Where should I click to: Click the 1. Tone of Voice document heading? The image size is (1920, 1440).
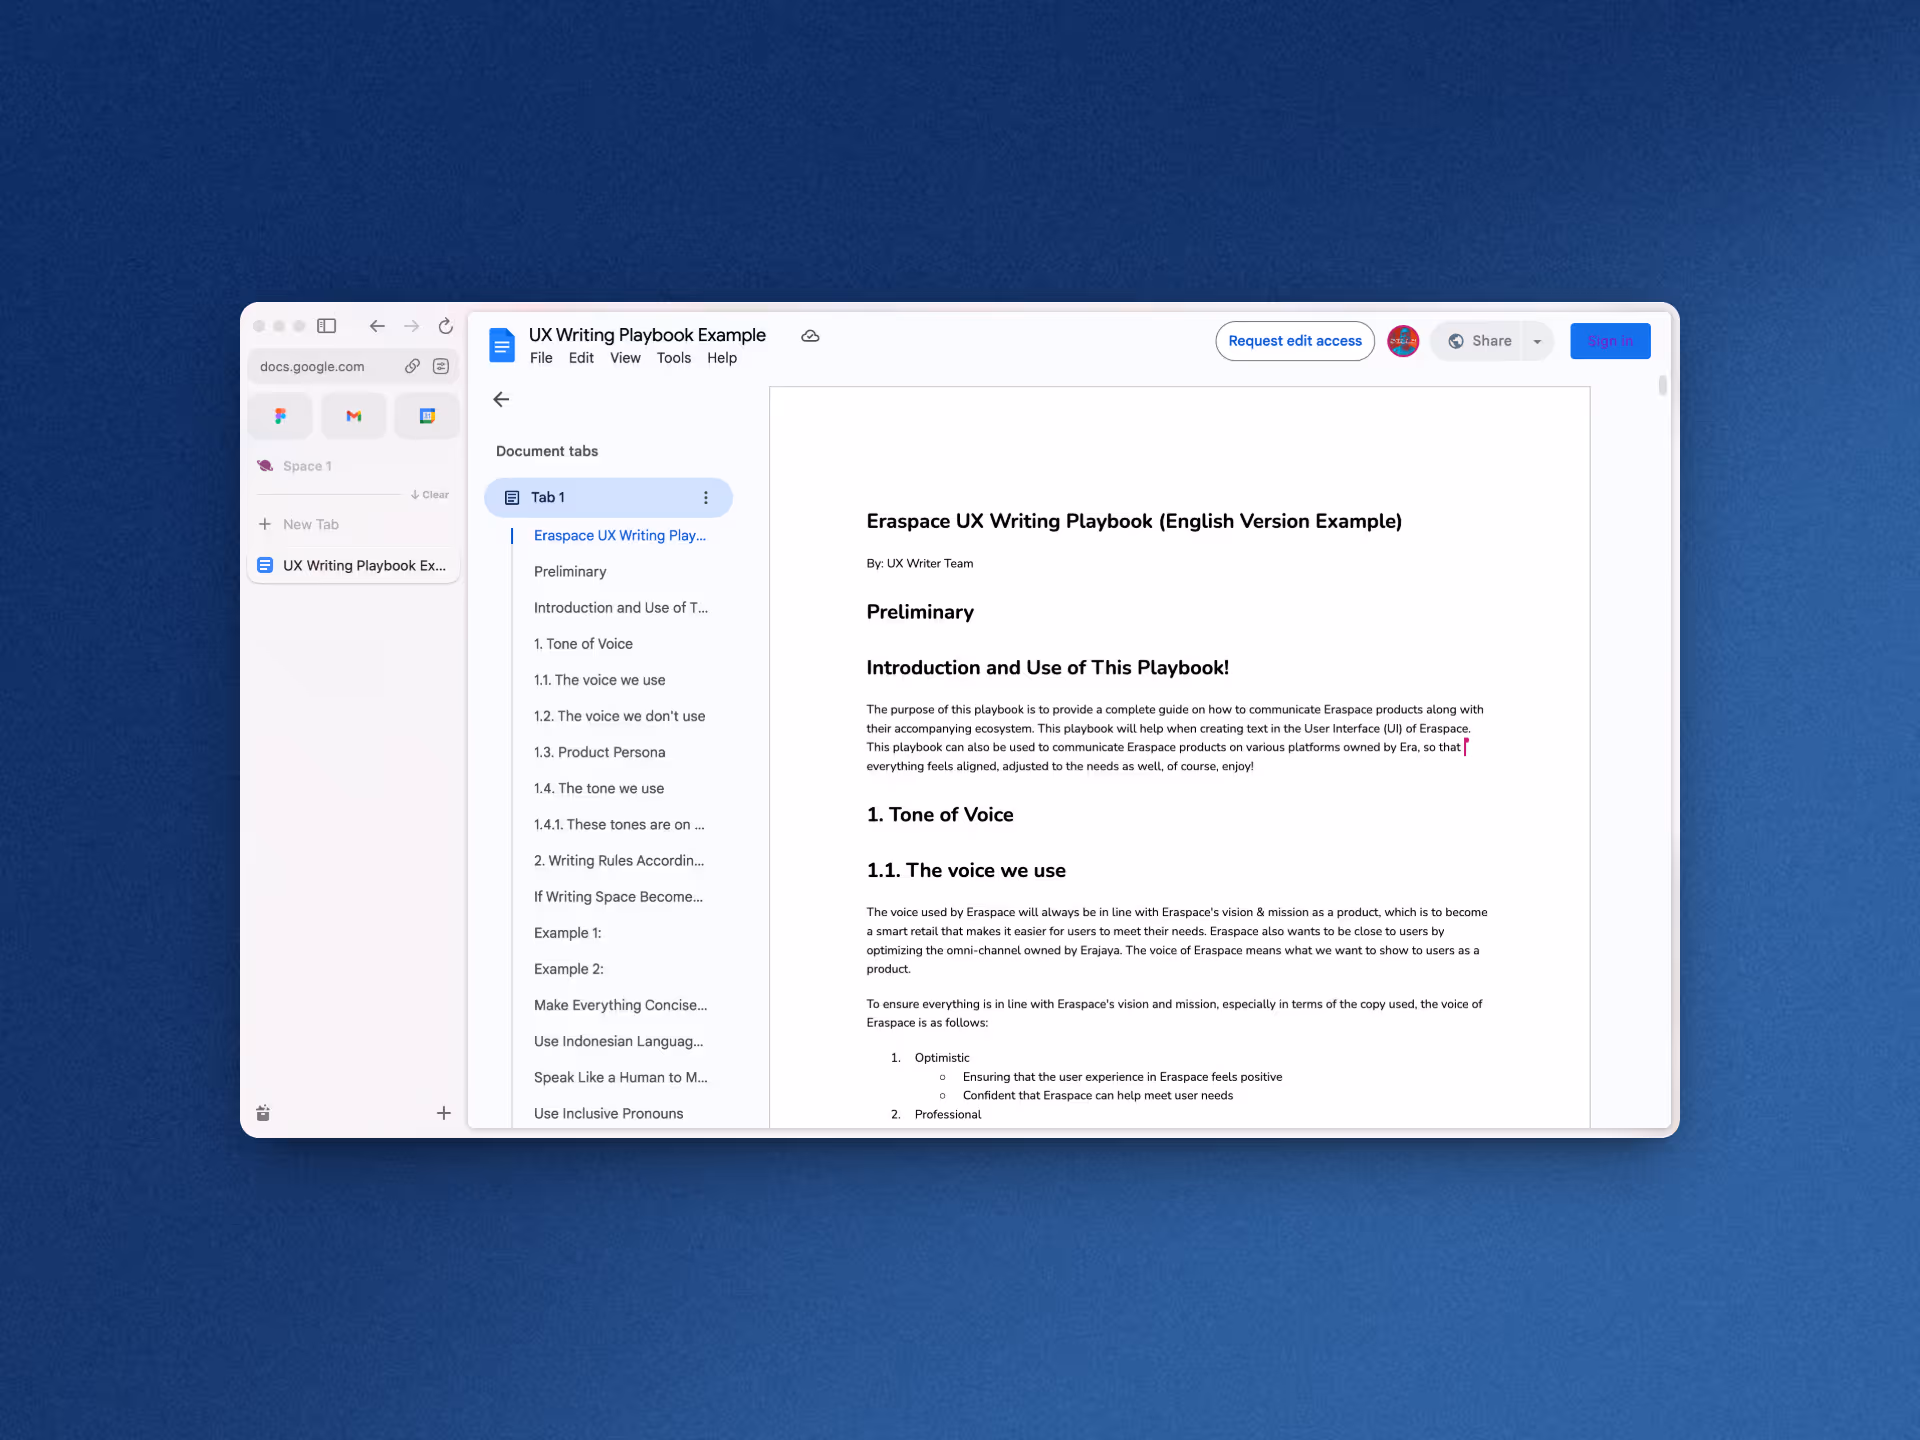coord(940,815)
